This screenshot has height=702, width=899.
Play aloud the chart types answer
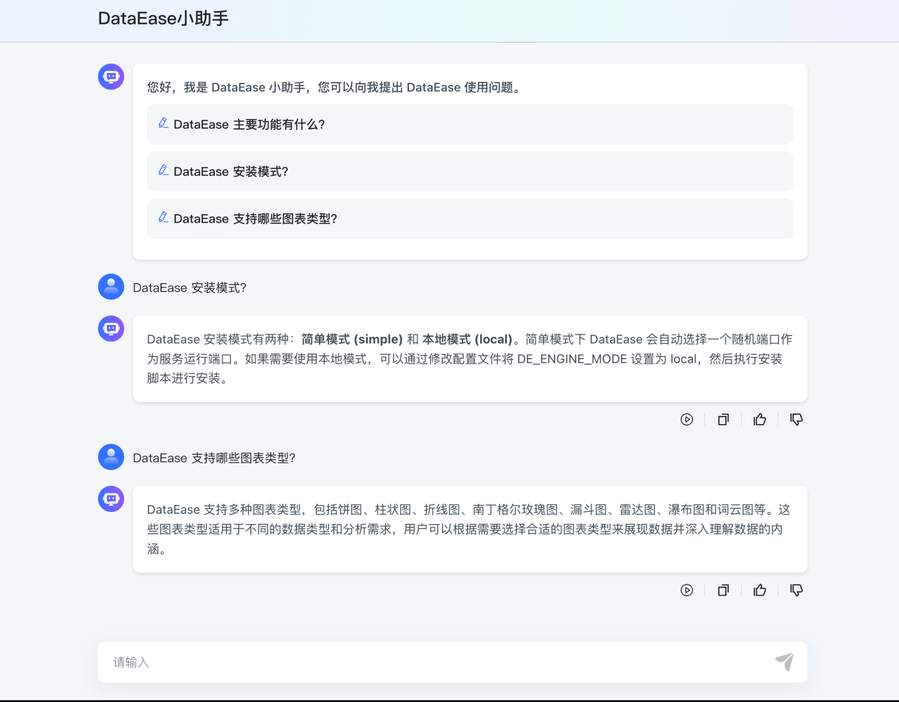click(686, 590)
